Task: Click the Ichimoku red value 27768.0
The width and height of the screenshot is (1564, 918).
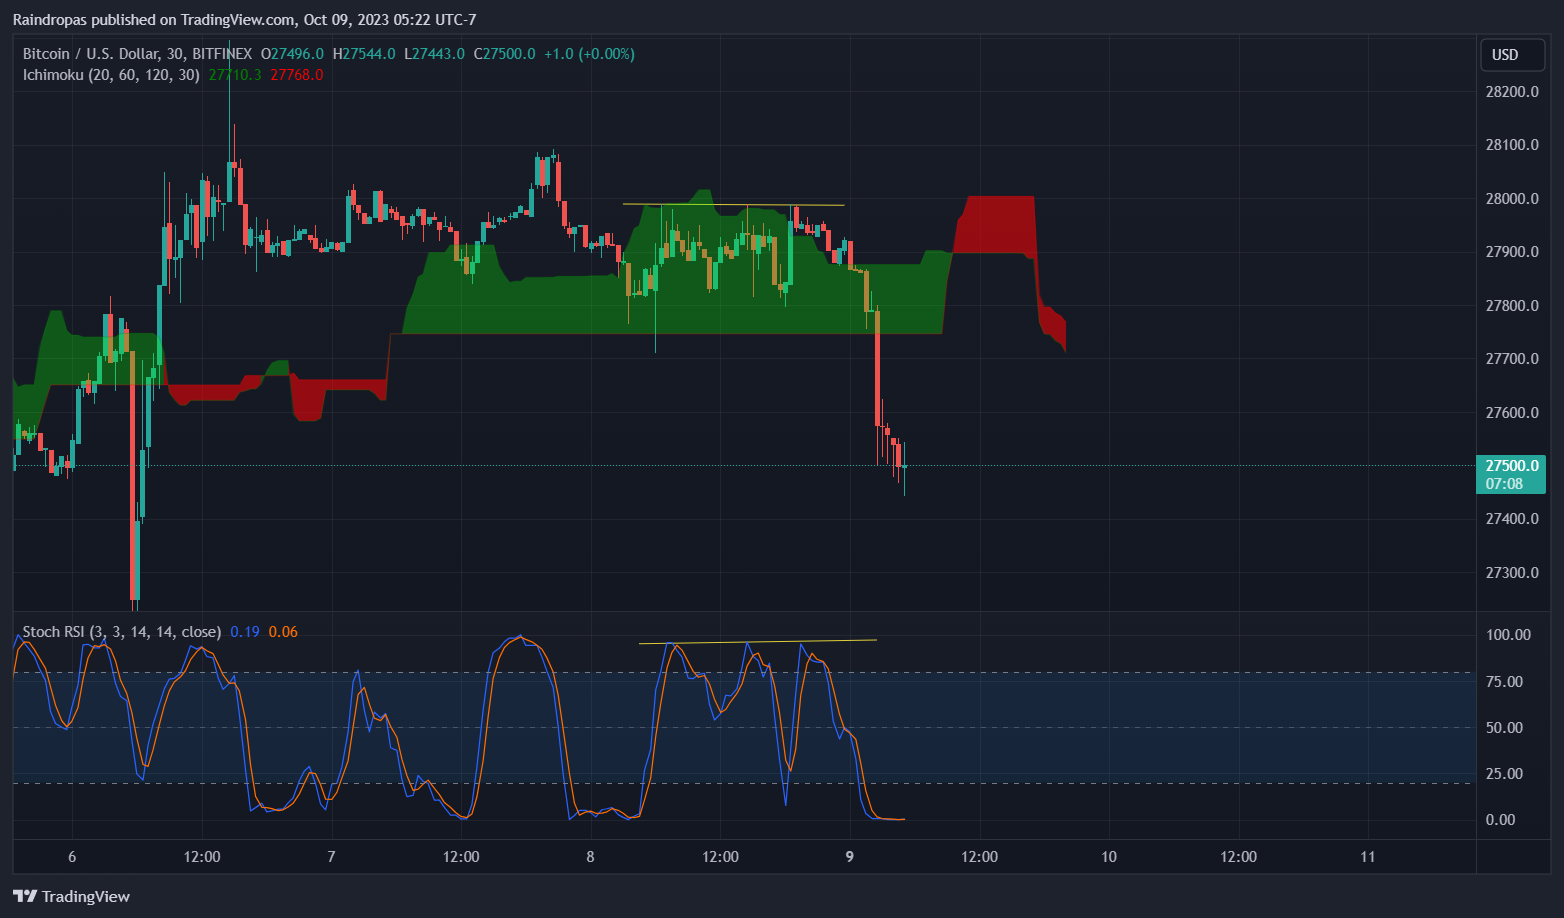Action: [297, 75]
